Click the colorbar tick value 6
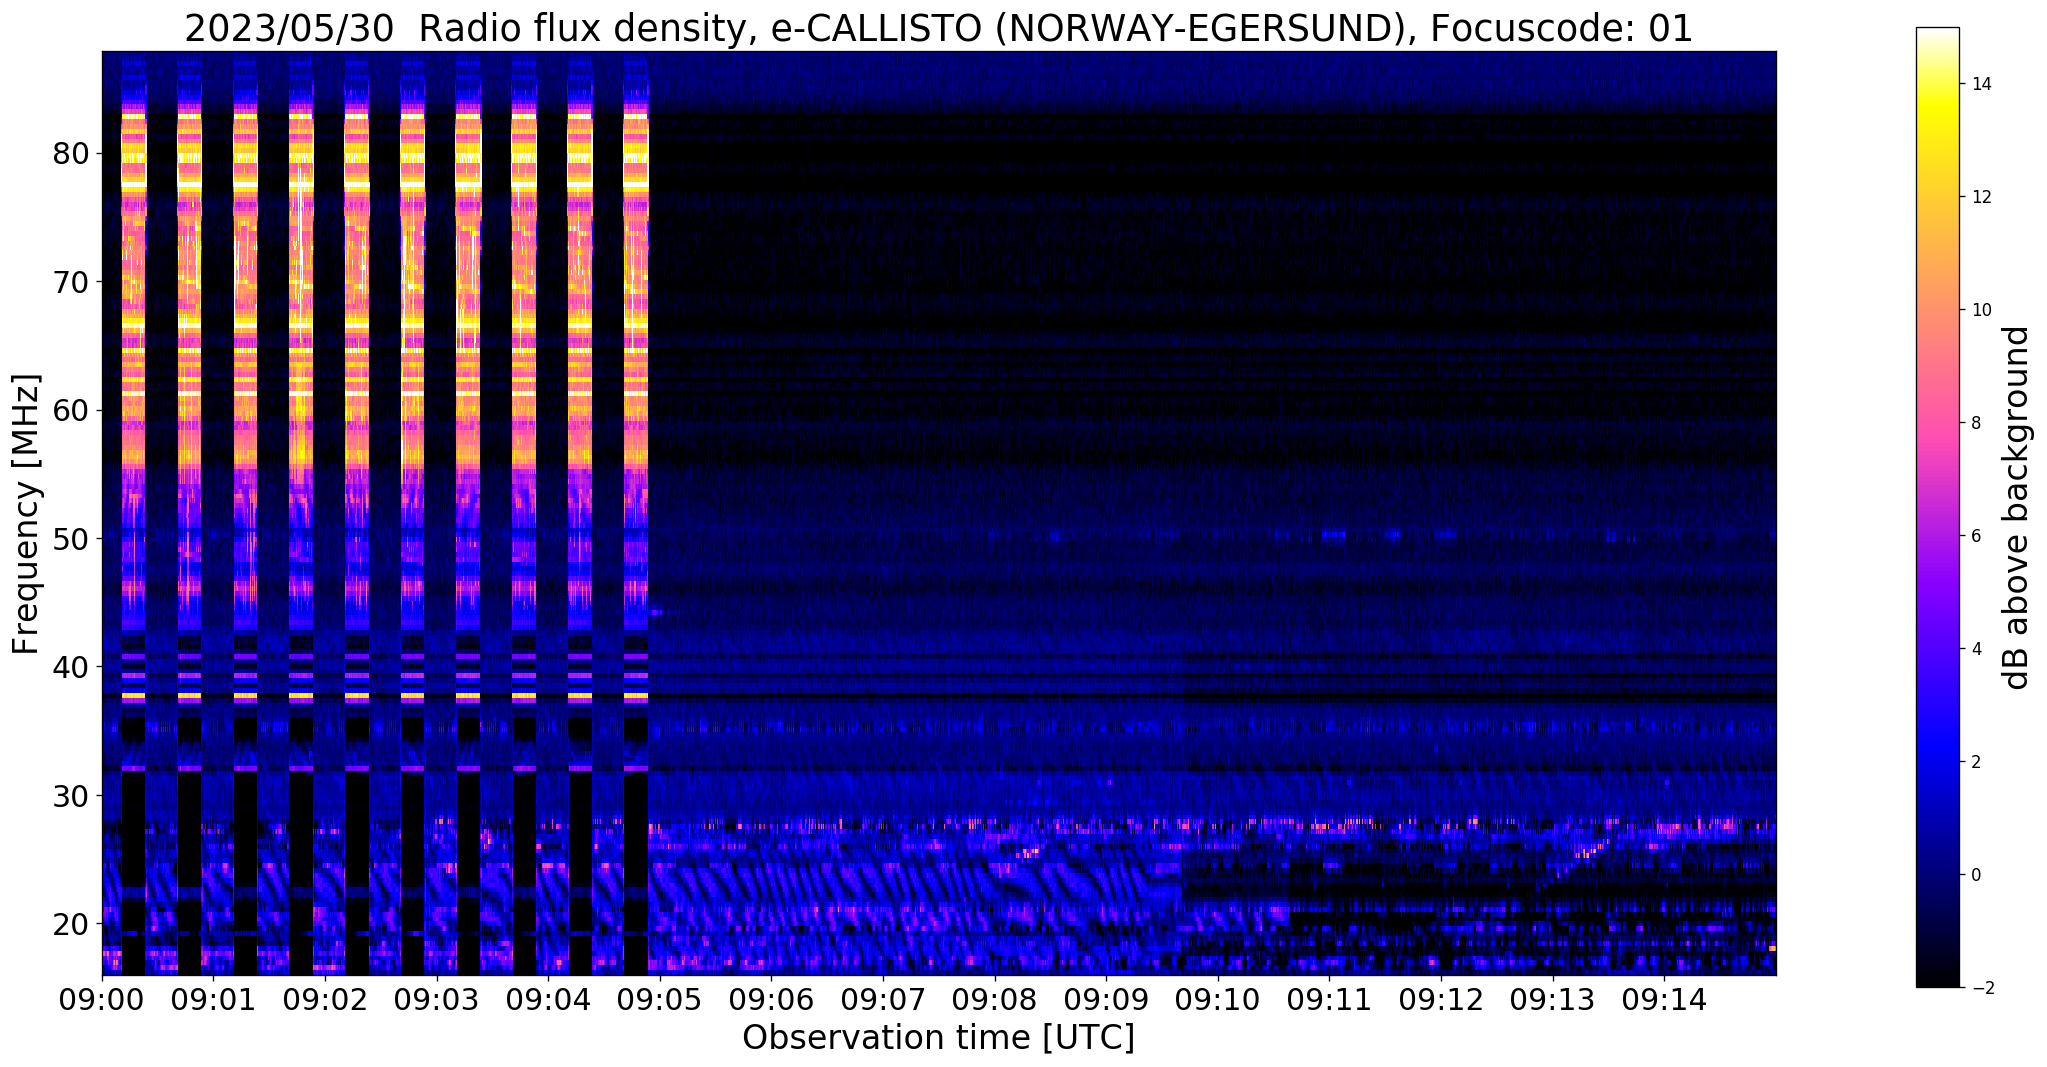Screen dimensions: 2047x1067 (x=1976, y=536)
